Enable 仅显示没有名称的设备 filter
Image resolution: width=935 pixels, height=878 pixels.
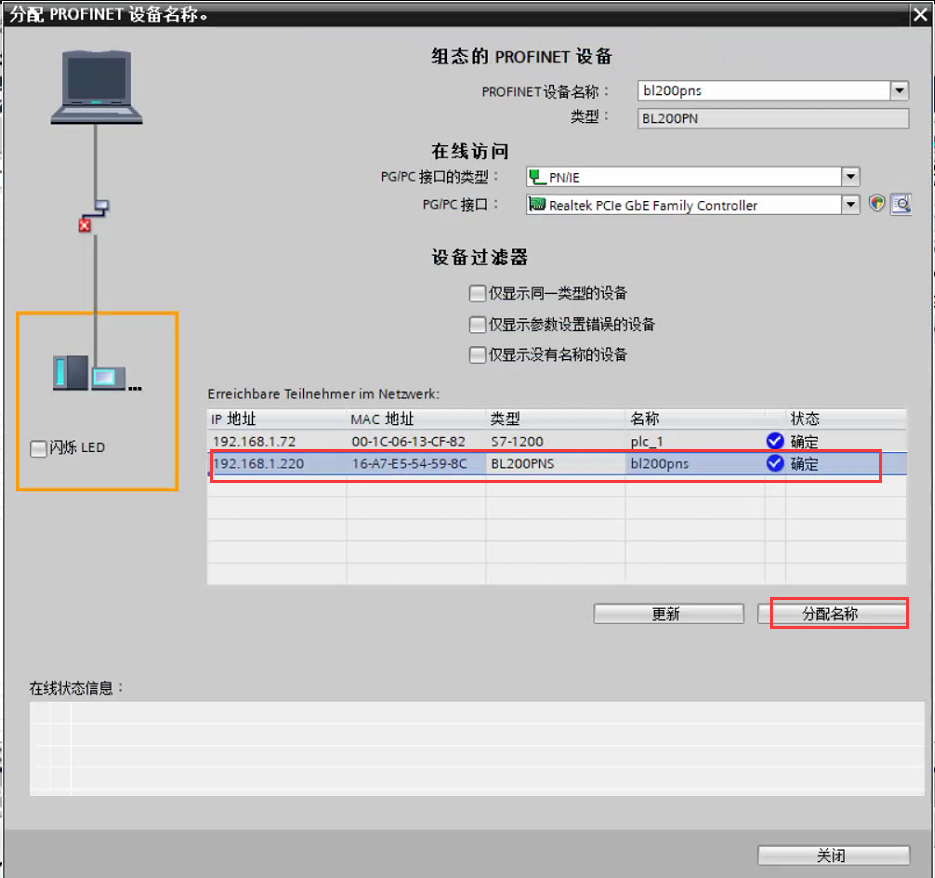click(477, 356)
